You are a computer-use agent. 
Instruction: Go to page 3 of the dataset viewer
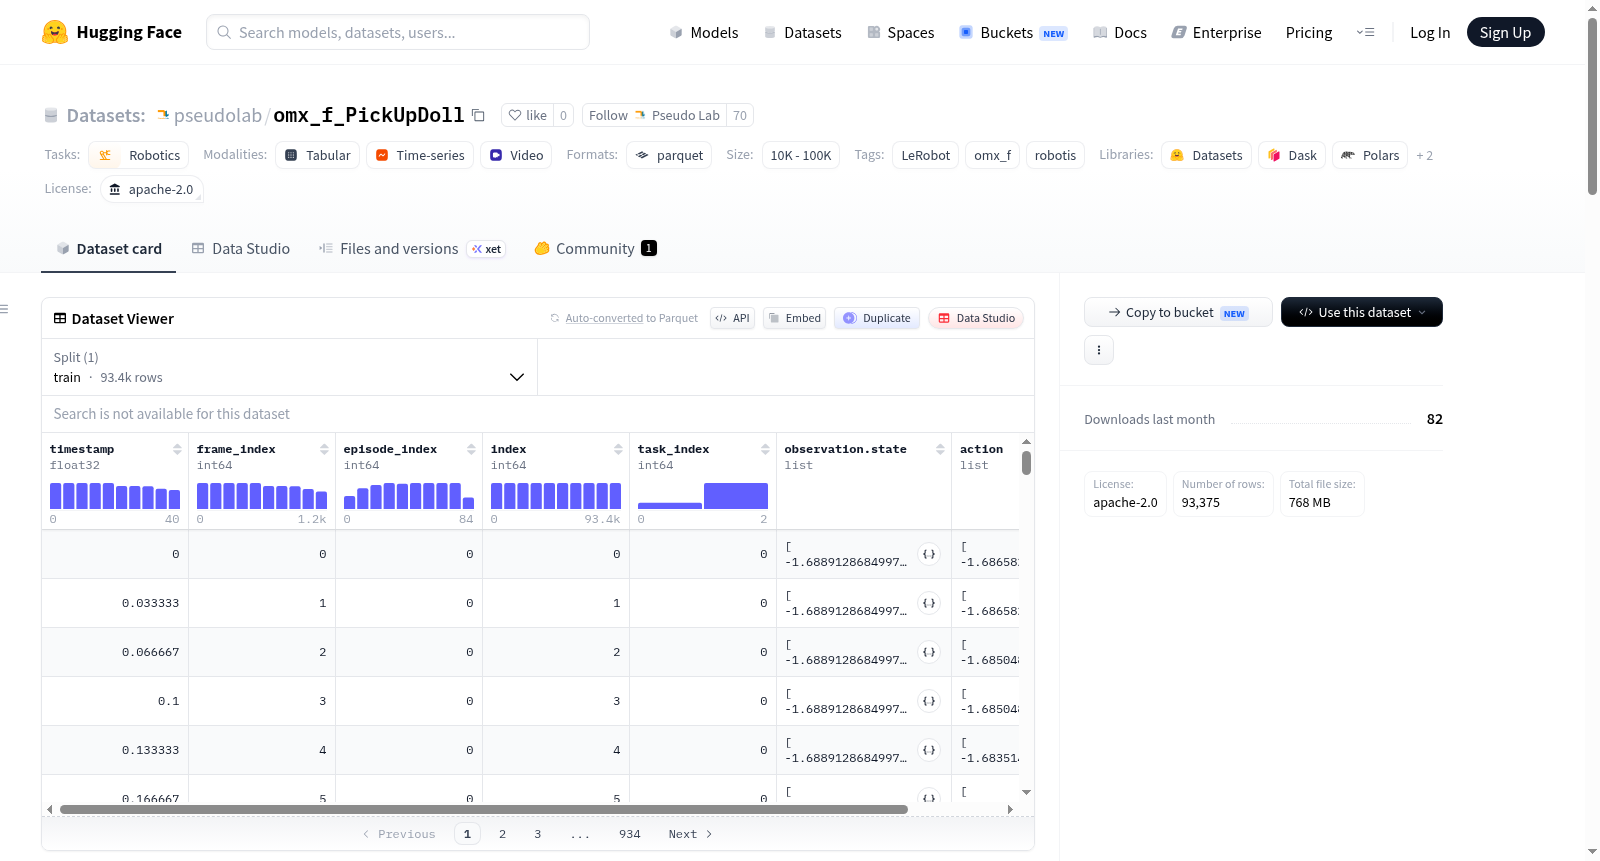537,834
